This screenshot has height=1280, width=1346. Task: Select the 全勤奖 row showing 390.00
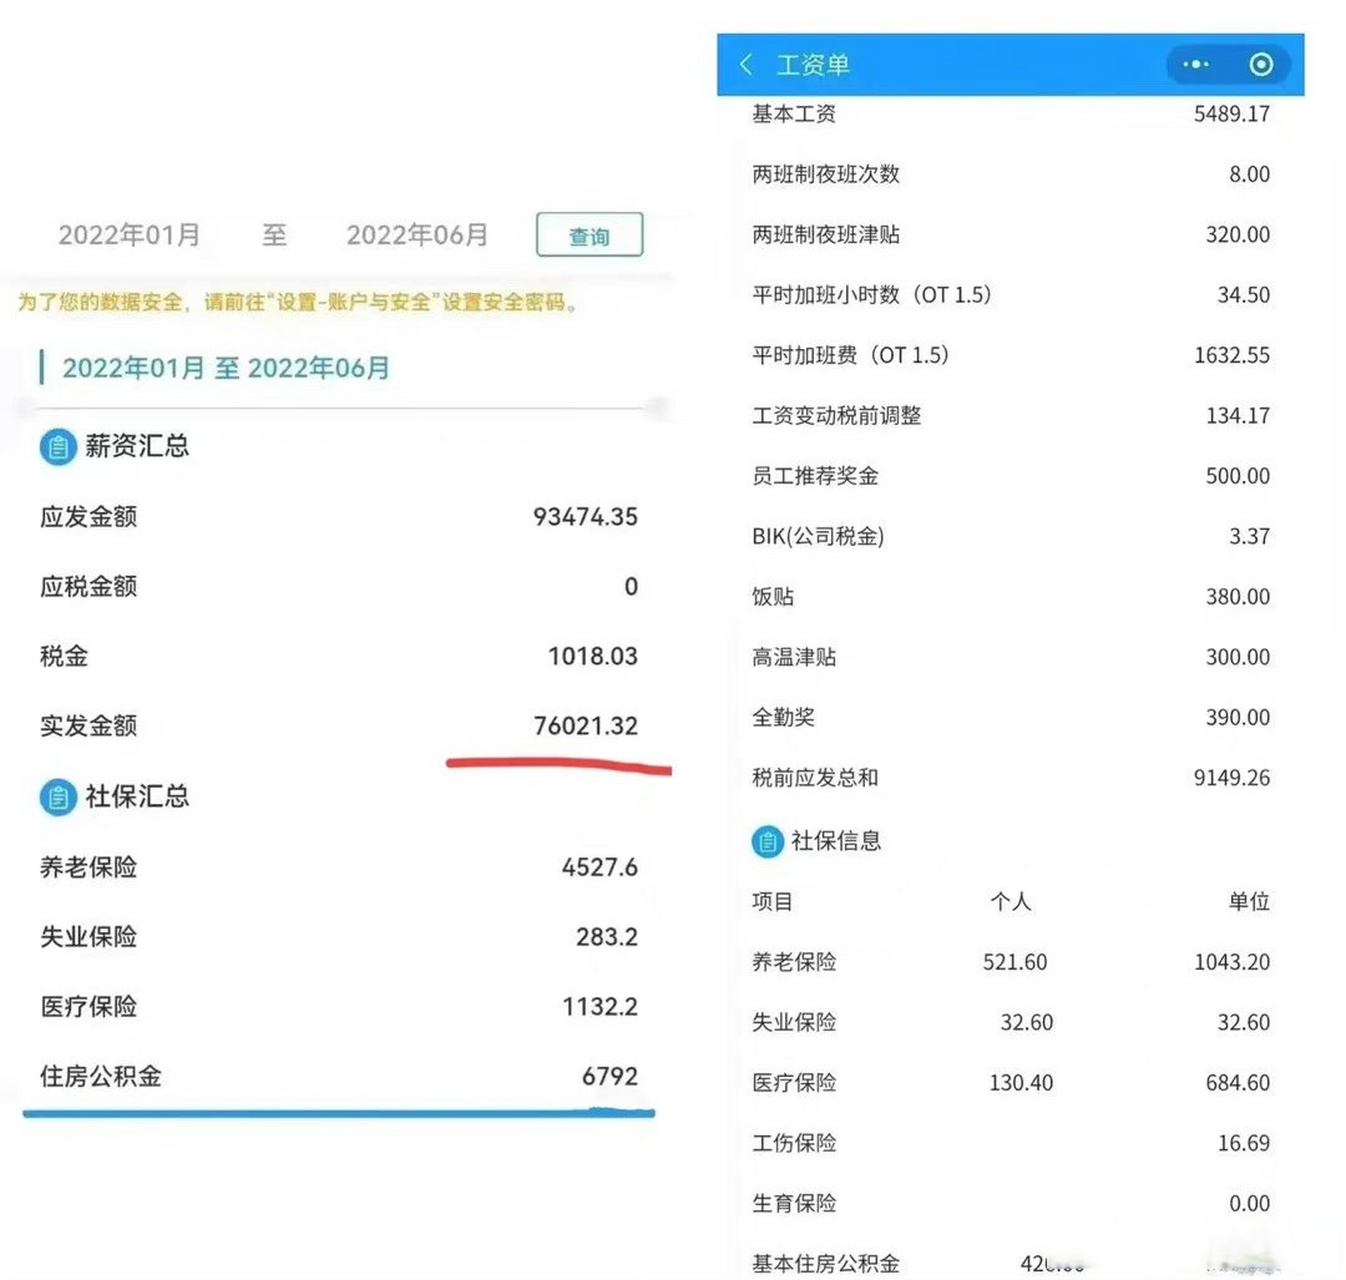1000,717
